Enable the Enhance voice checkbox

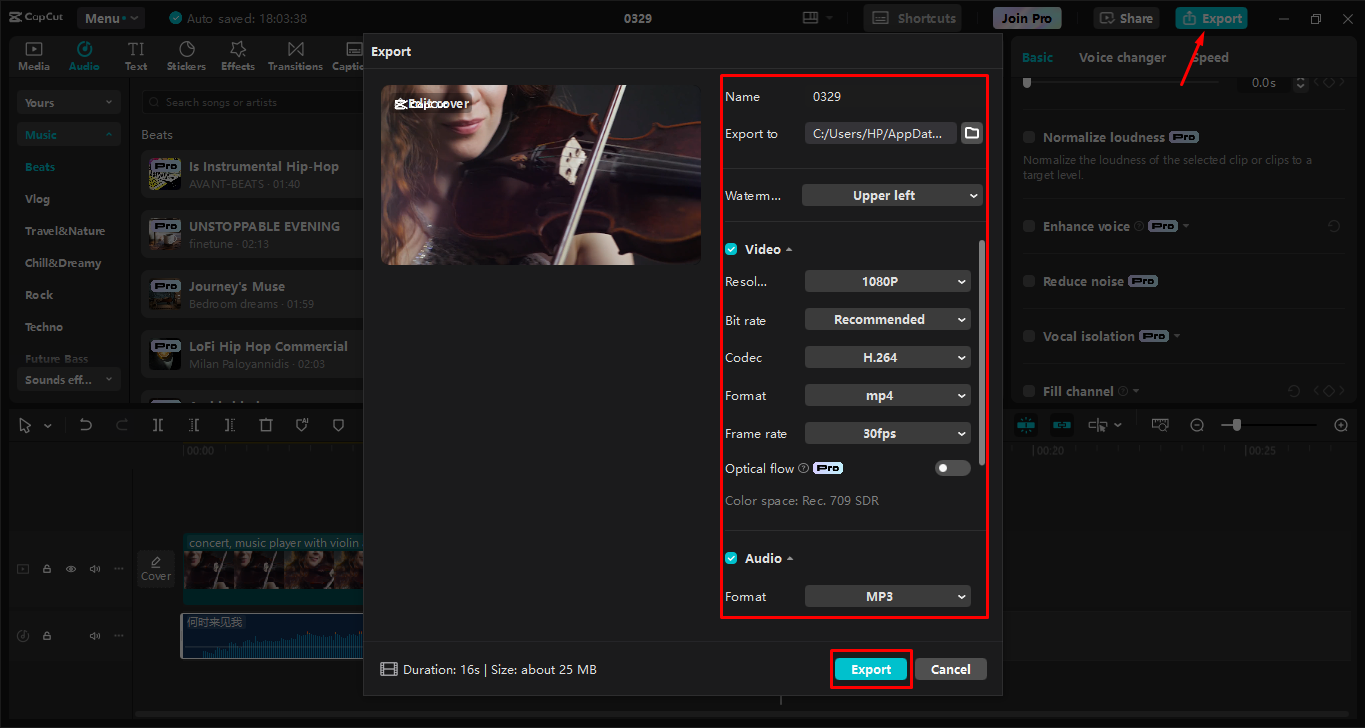(x=1029, y=226)
